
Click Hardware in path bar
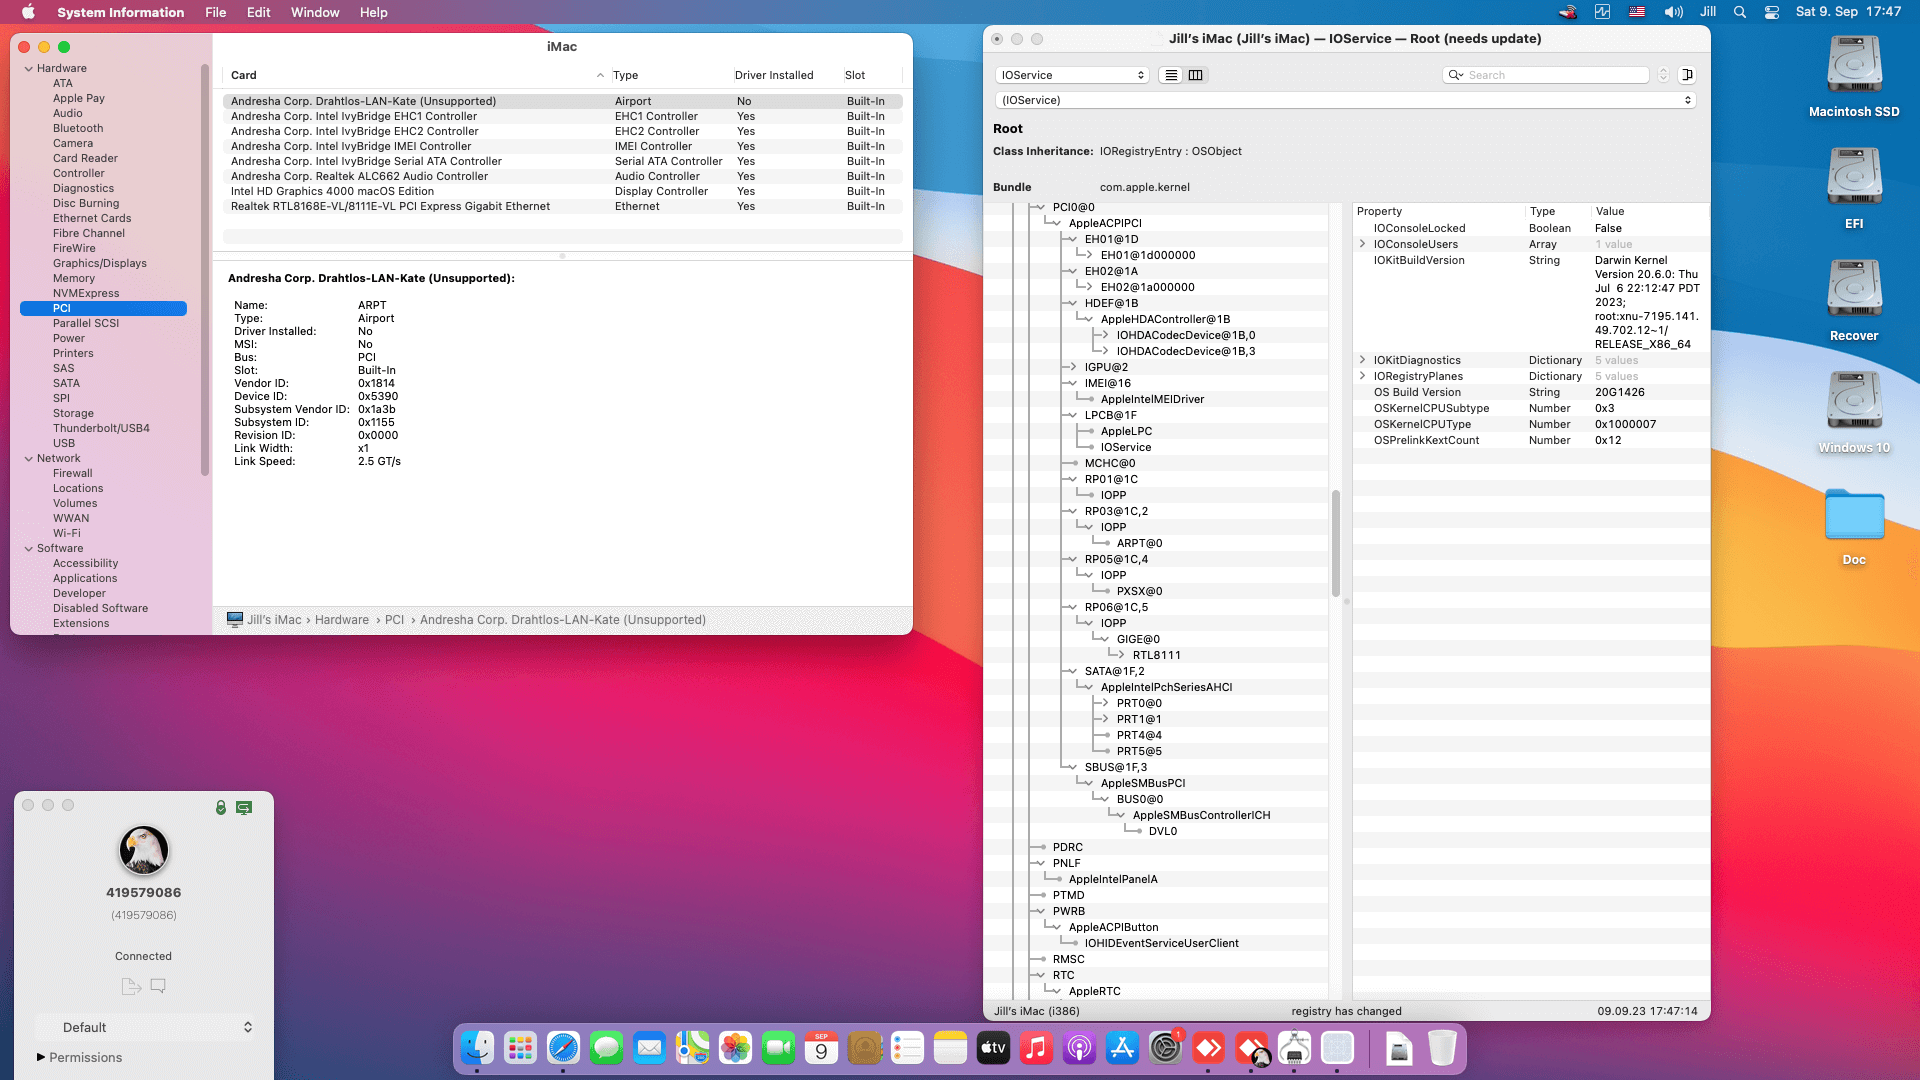coord(342,620)
